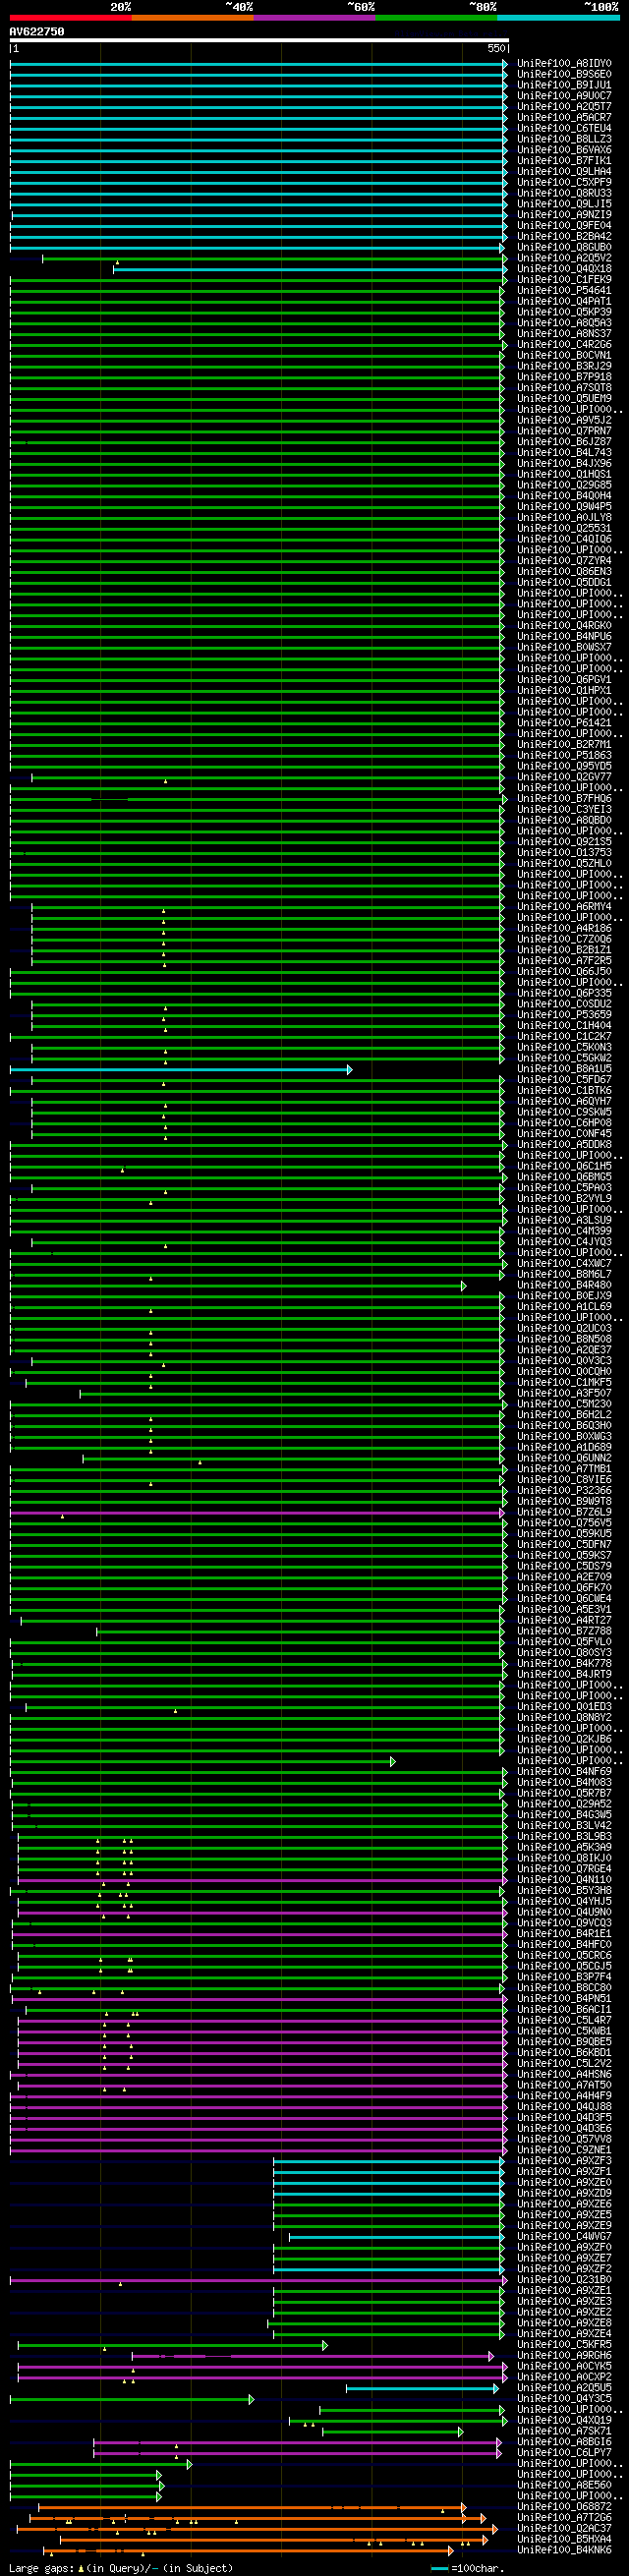Select hit label UniRef100_Q4Y3C5
The height and width of the screenshot is (2576, 629).
tap(564, 2399)
